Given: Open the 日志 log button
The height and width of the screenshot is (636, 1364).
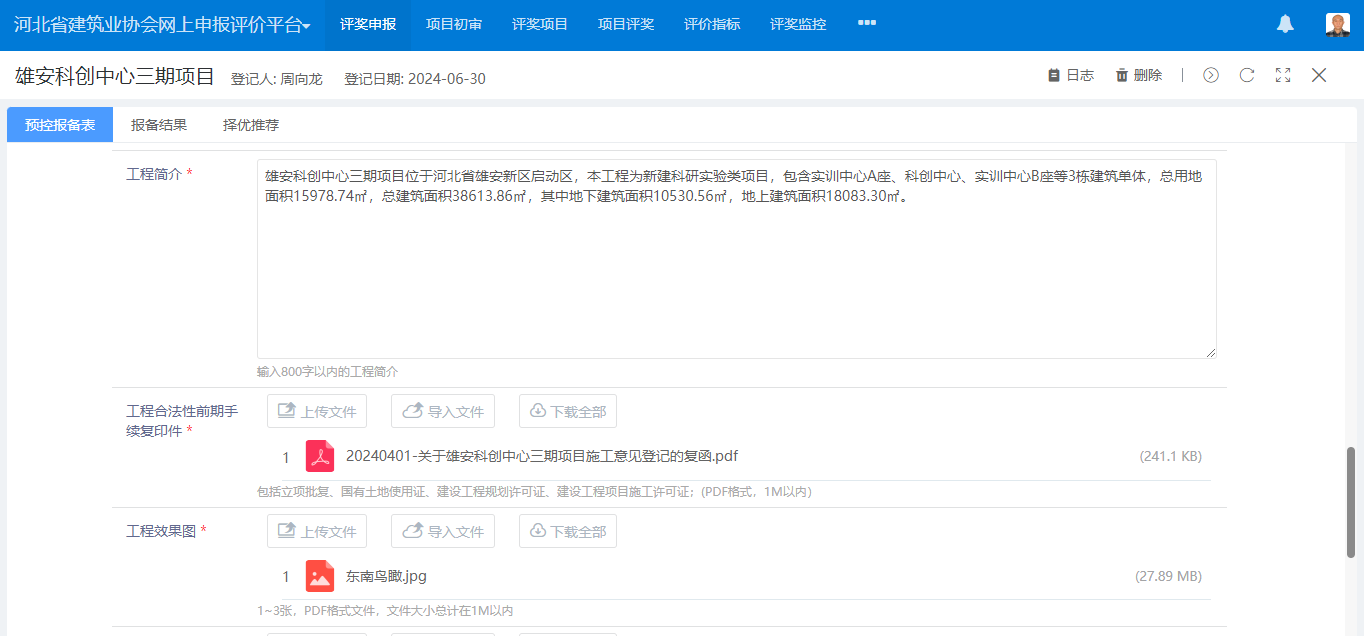Looking at the screenshot, I should pos(1070,75).
